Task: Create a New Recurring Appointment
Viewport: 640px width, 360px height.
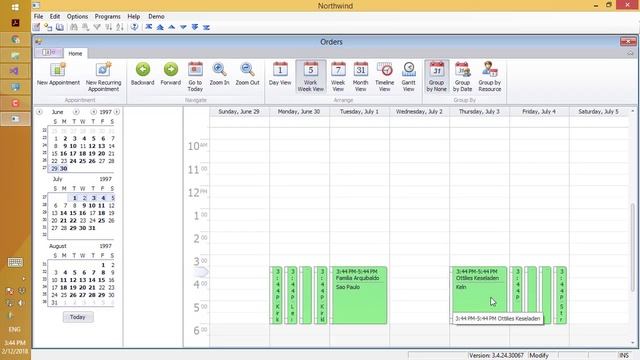Action: (x=103, y=77)
